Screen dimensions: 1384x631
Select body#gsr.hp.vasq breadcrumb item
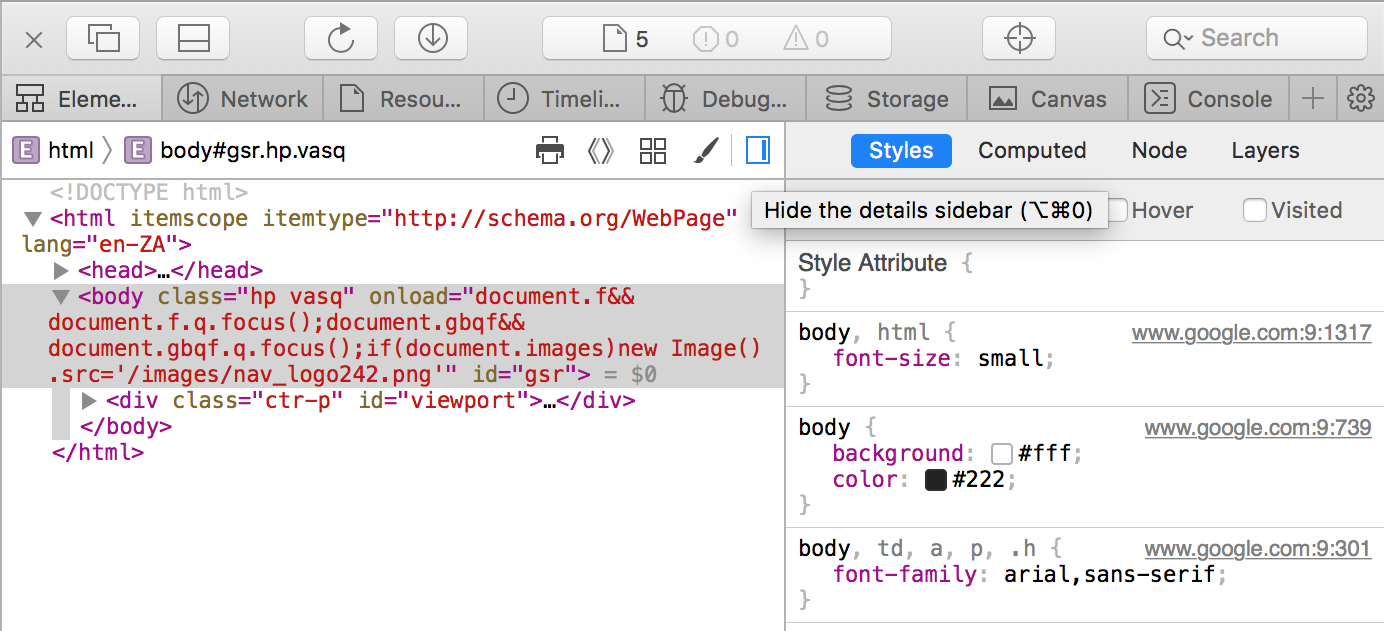point(235,151)
